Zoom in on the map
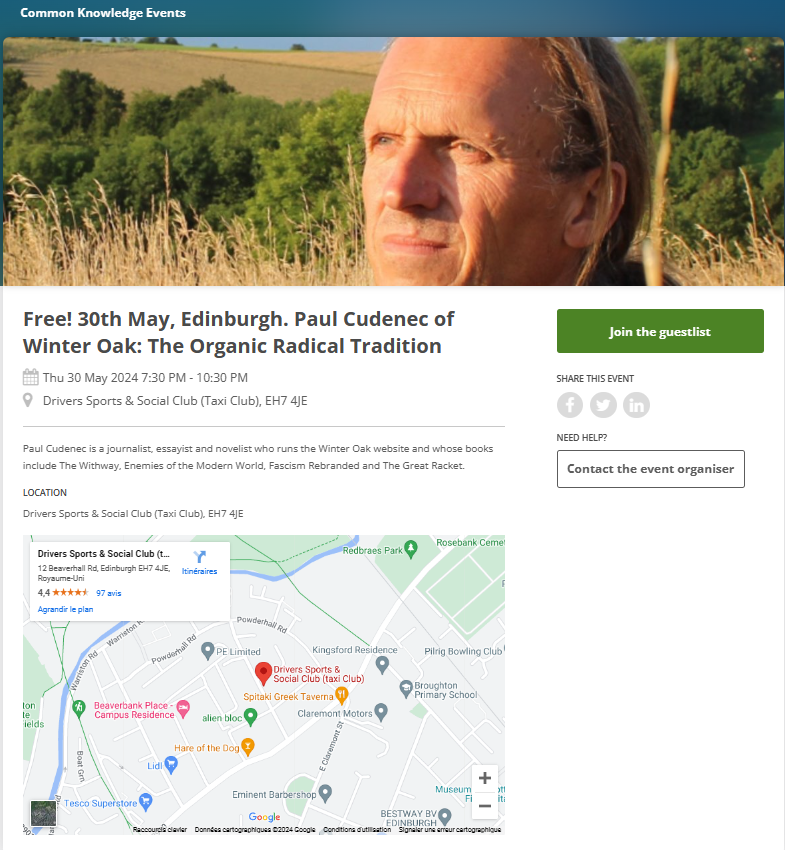The image size is (785, 850). coord(485,778)
